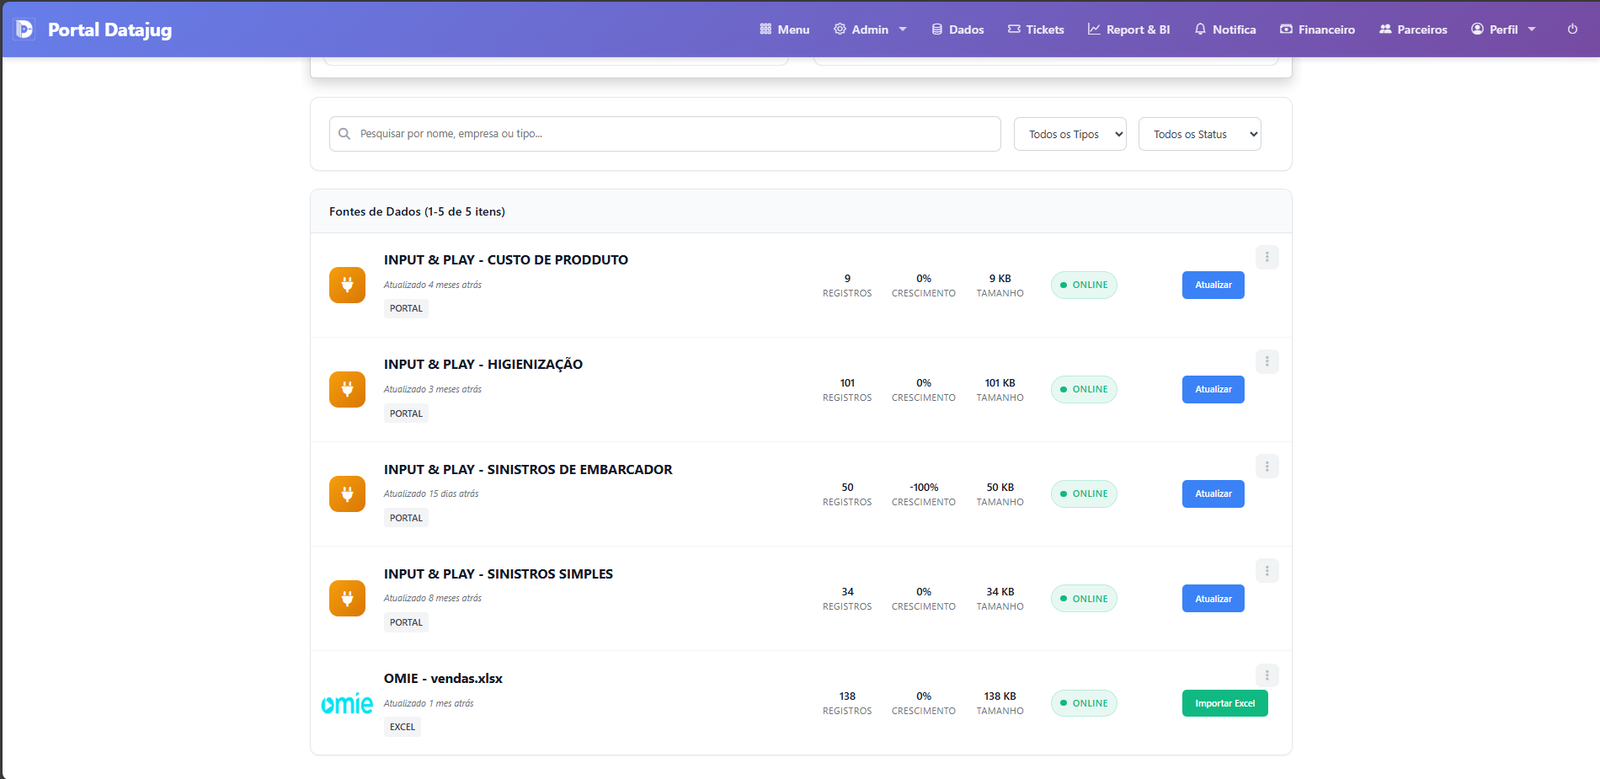Open the Tickets menu item
Viewport: 1600px width, 779px height.
coord(1036,30)
